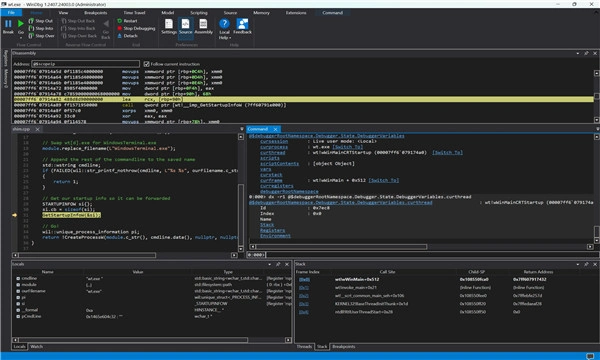This screenshot has width=600, height=360.
Task: Close the shim.cpp source tab
Action: pos(38,129)
